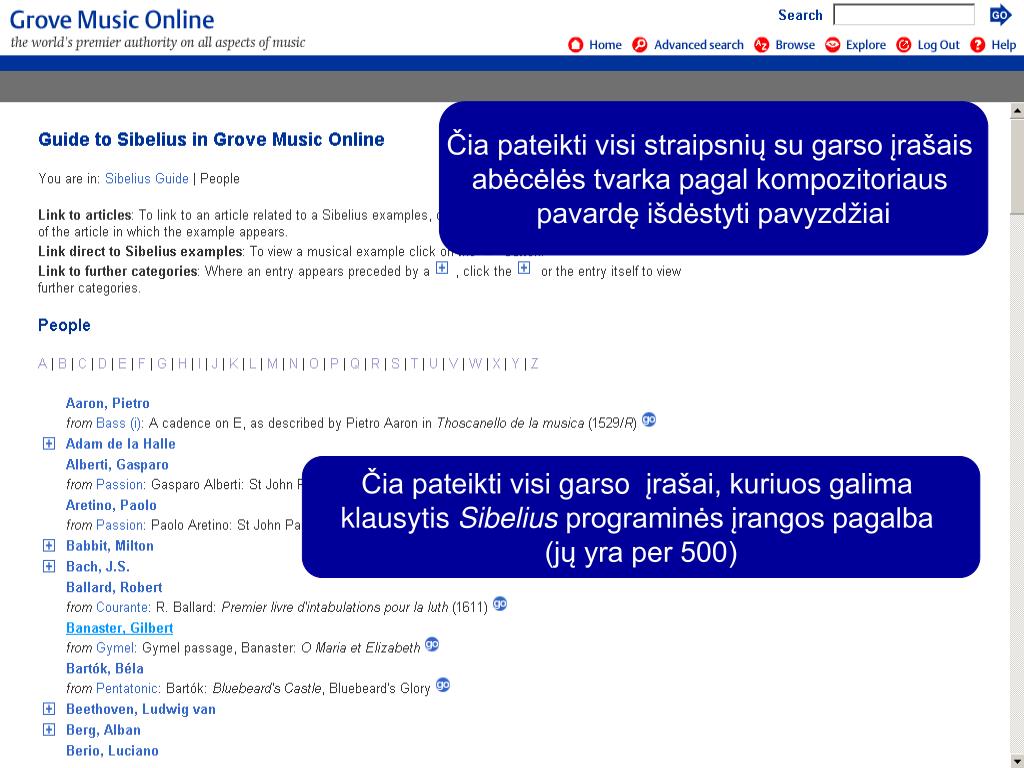Viewport: 1024px width, 768px height.
Task: Expand the Adam de la Halle entry
Action: point(49,444)
